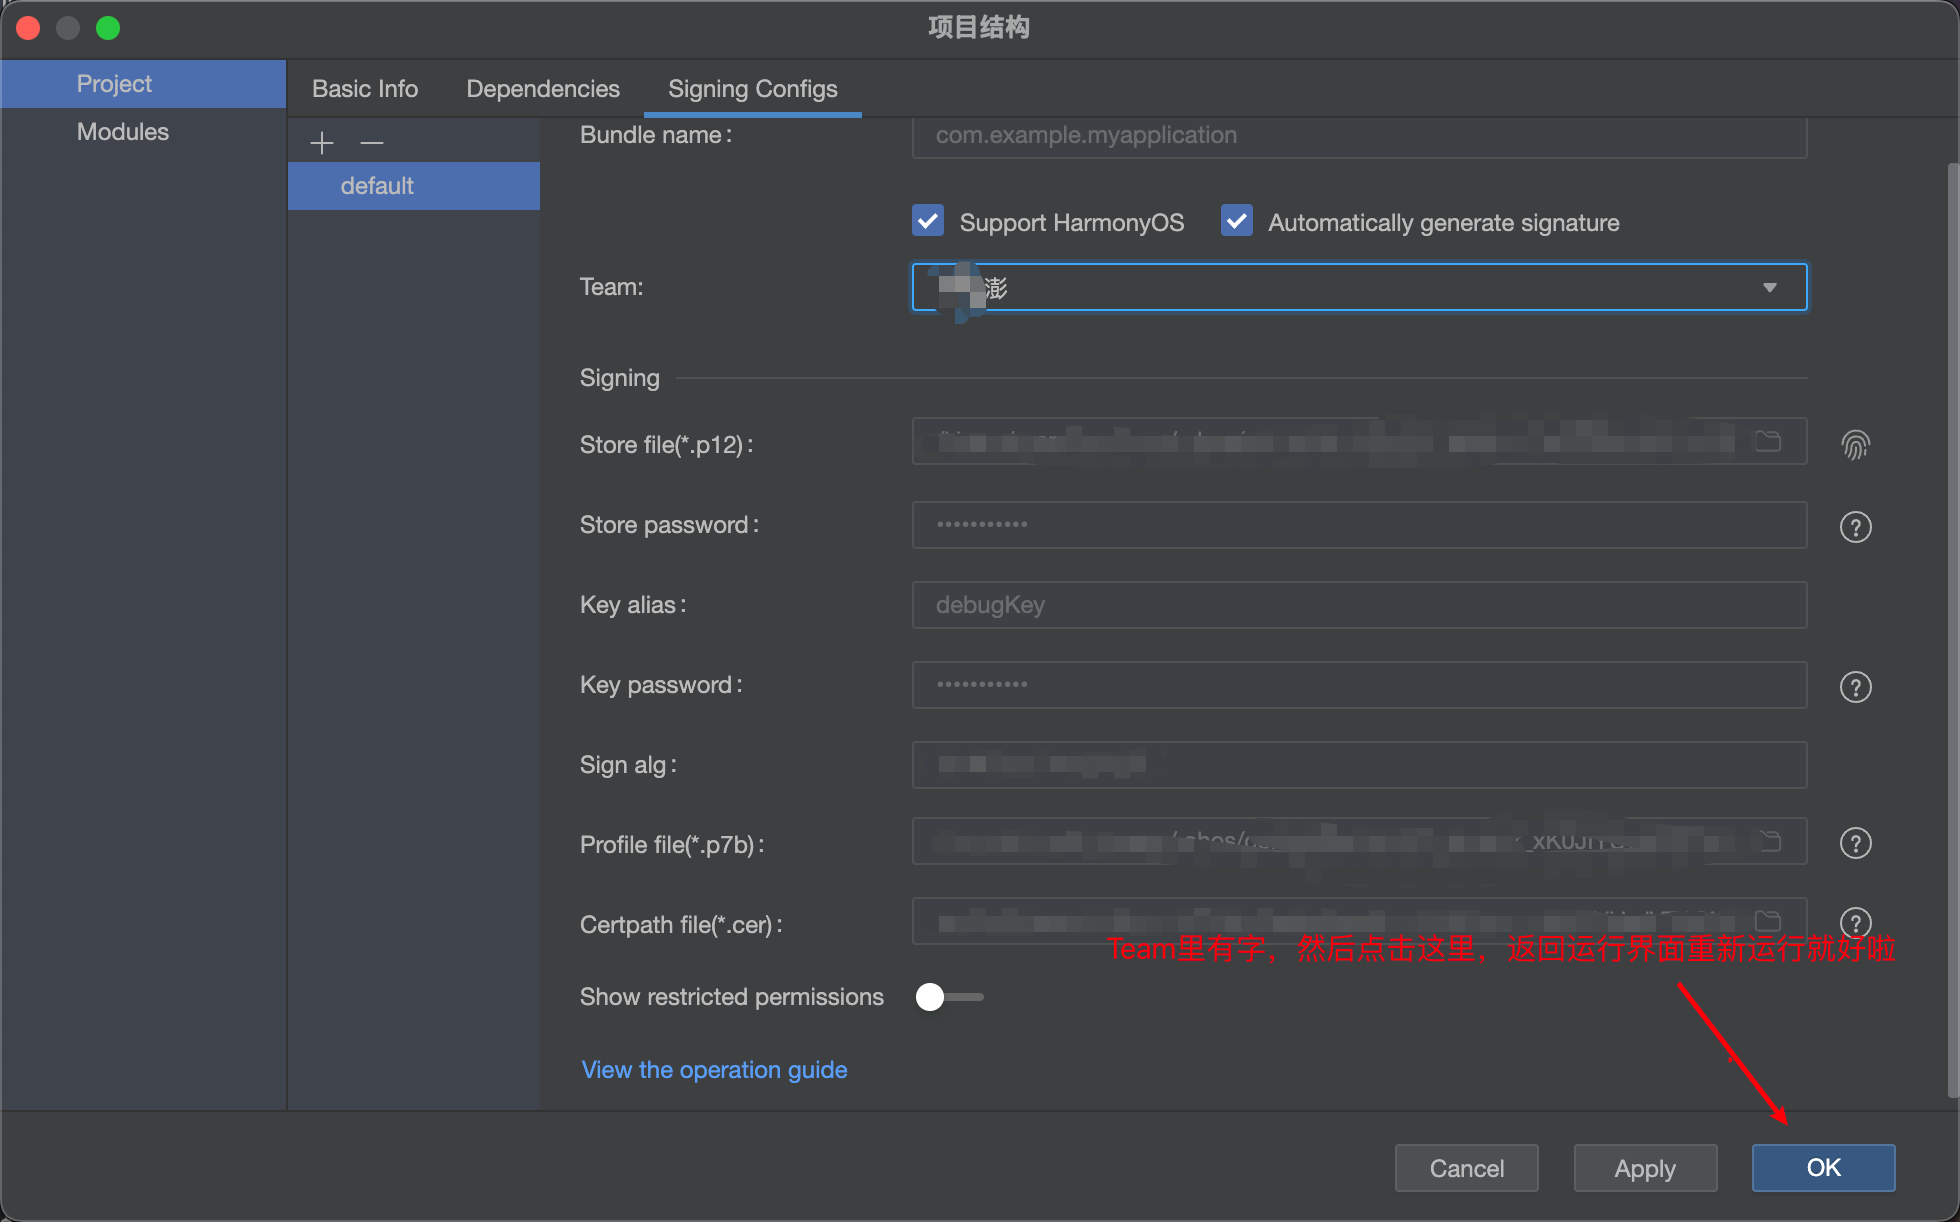
Task: Select Modules in the sidebar
Action: pos(122,131)
